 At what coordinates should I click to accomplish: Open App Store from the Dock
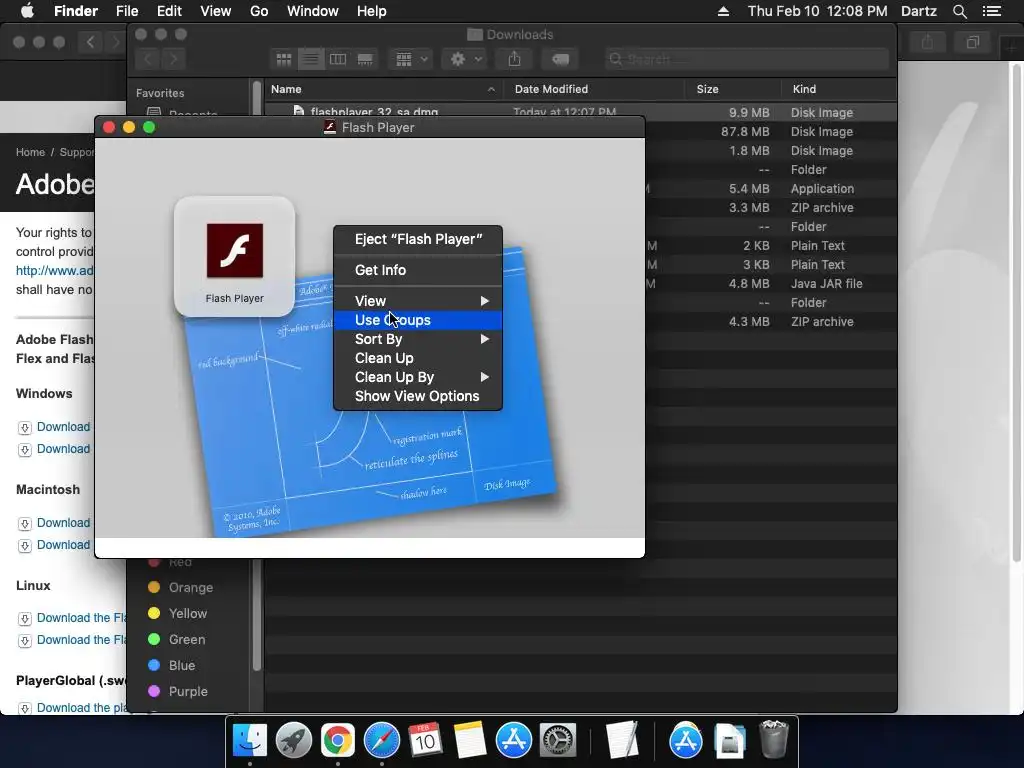pyautogui.click(x=513, y=741)
